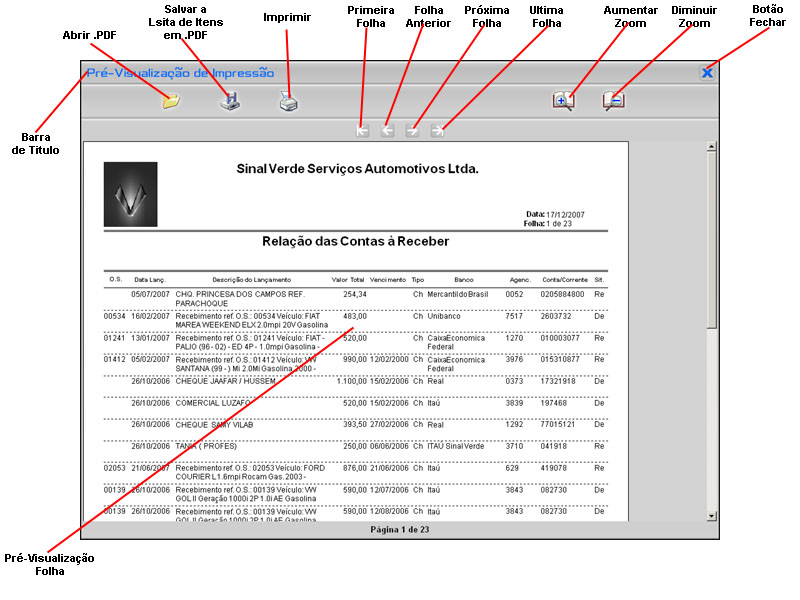Click agency number '7517'
Image resolution: width=800 pixels, height=600 pixels.
pyautogui.click(x=514, y=316)
